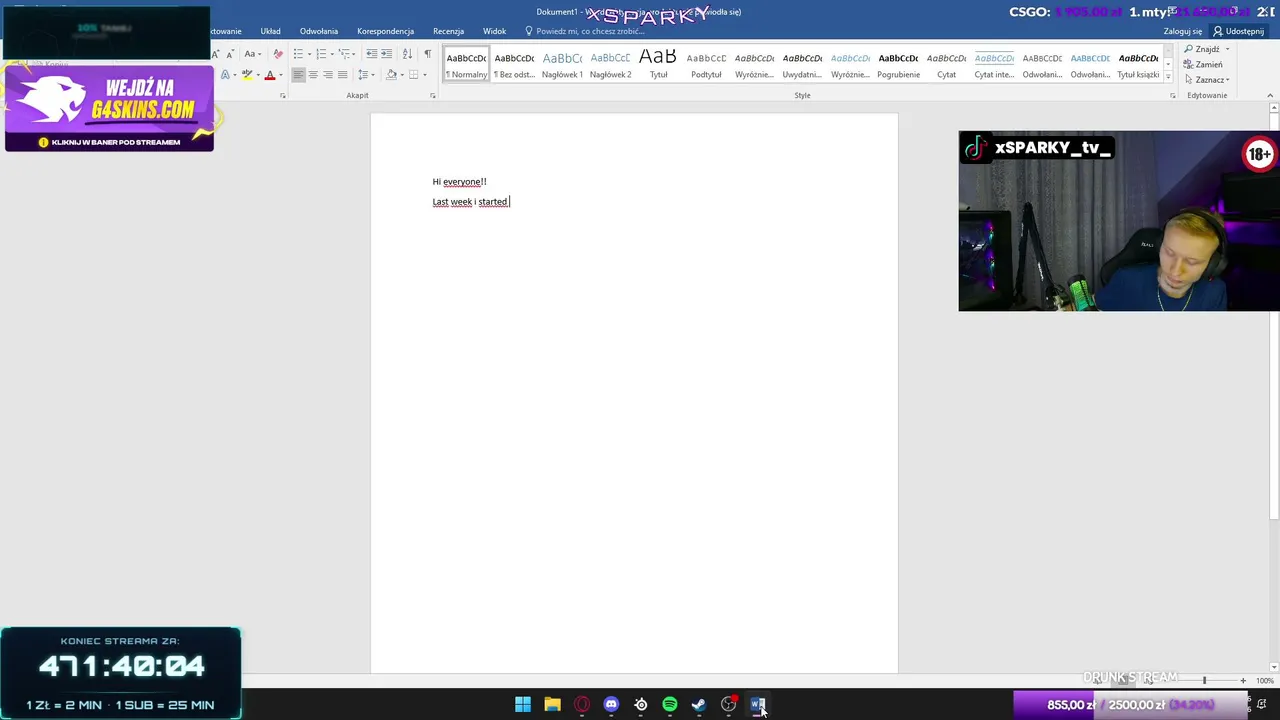Open Discord from the taskbar

(611, 705)
